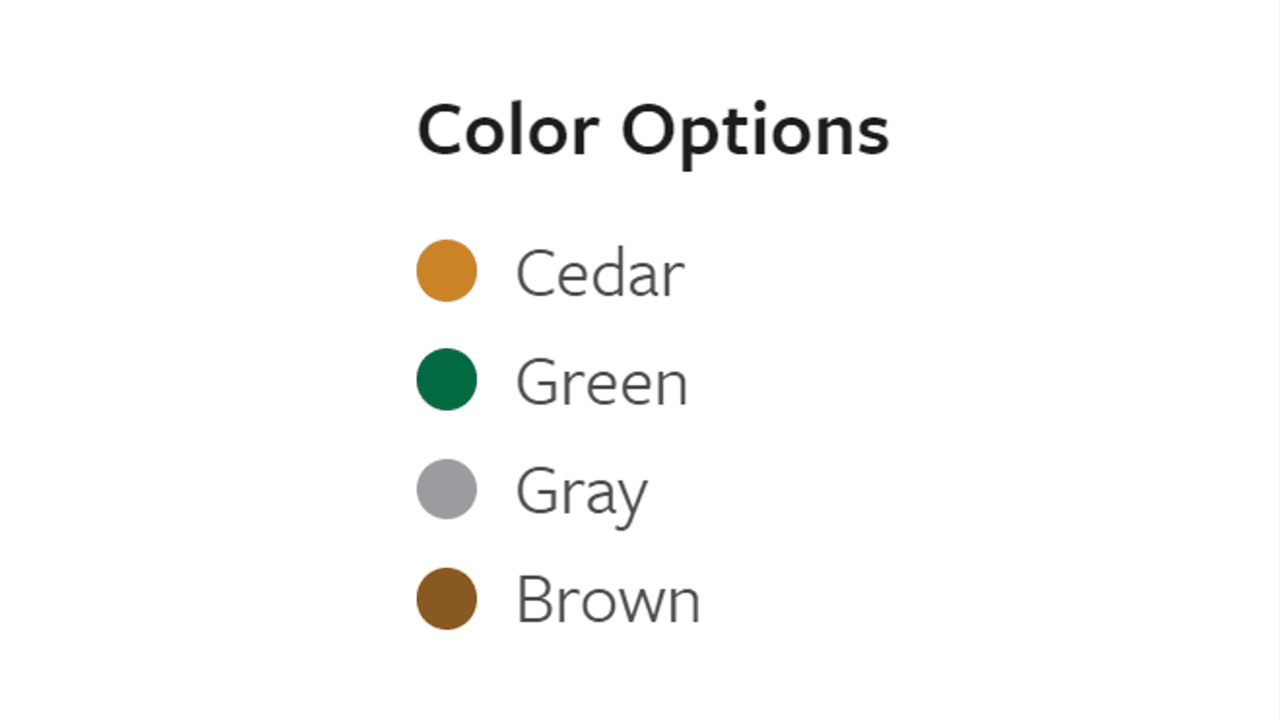1280x720 pixels.
Task: Click the Color Options heading
Action: (x=653, y=131)
